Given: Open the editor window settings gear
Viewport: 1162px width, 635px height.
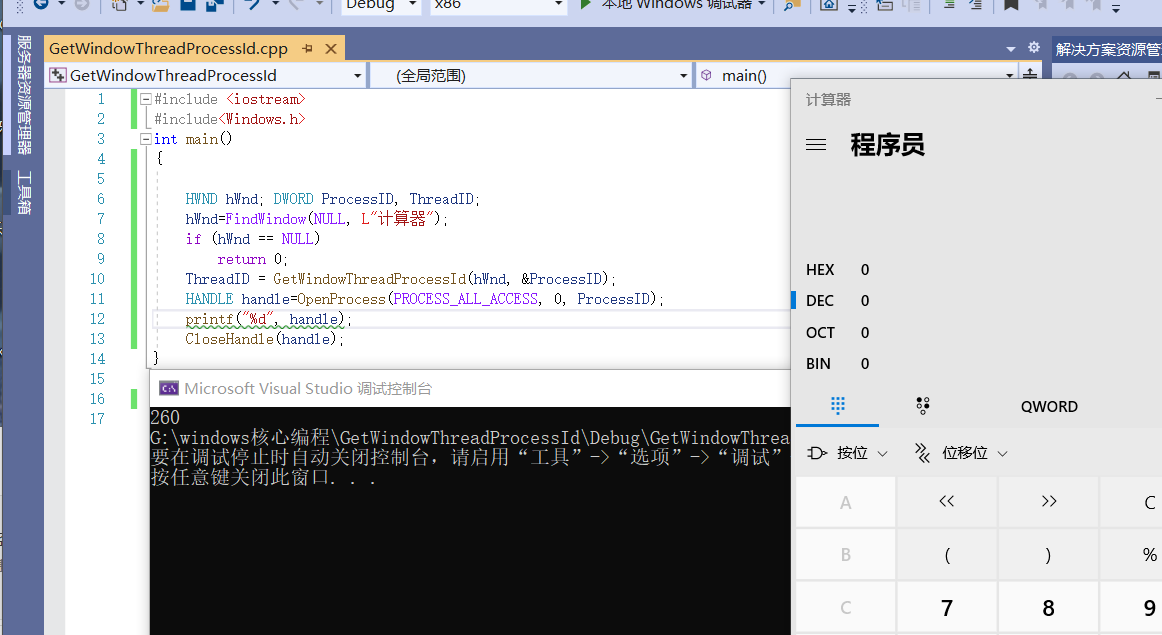Looking at the screenshot, I should pos(1034,47).
